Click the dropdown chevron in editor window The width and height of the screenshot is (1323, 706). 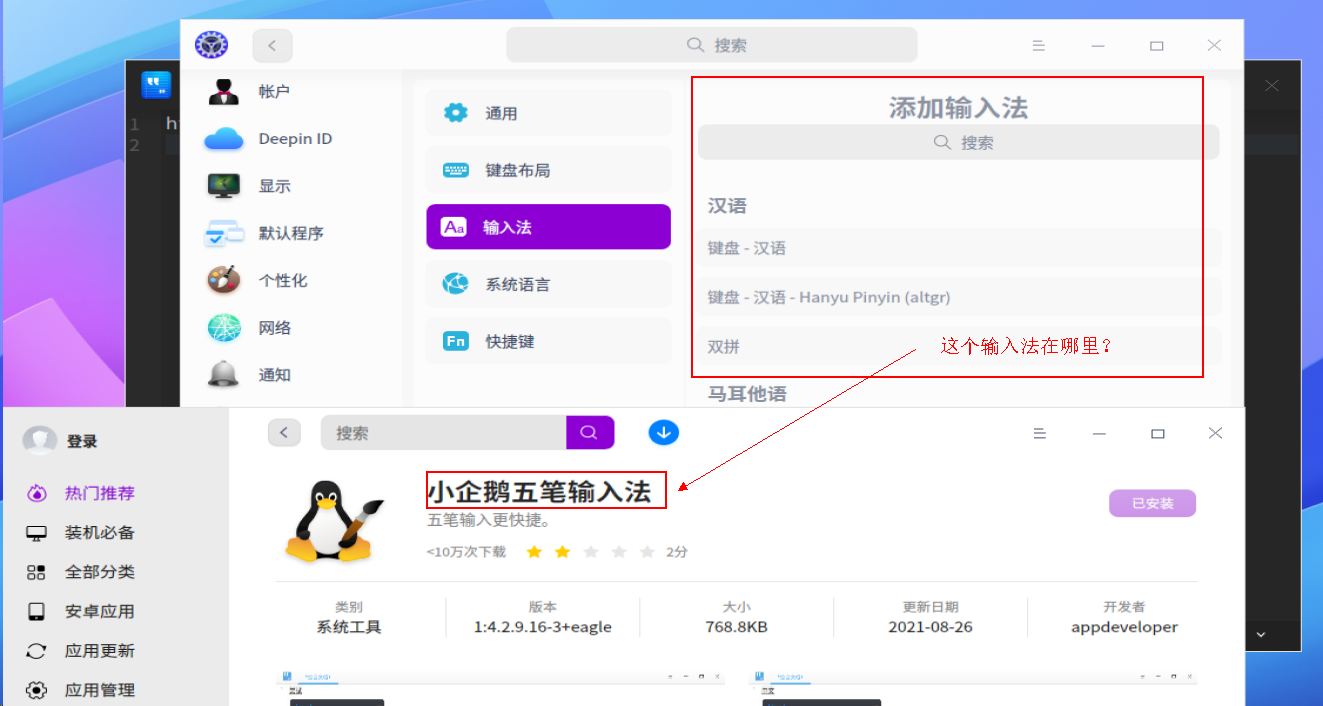click(1261, 634)
